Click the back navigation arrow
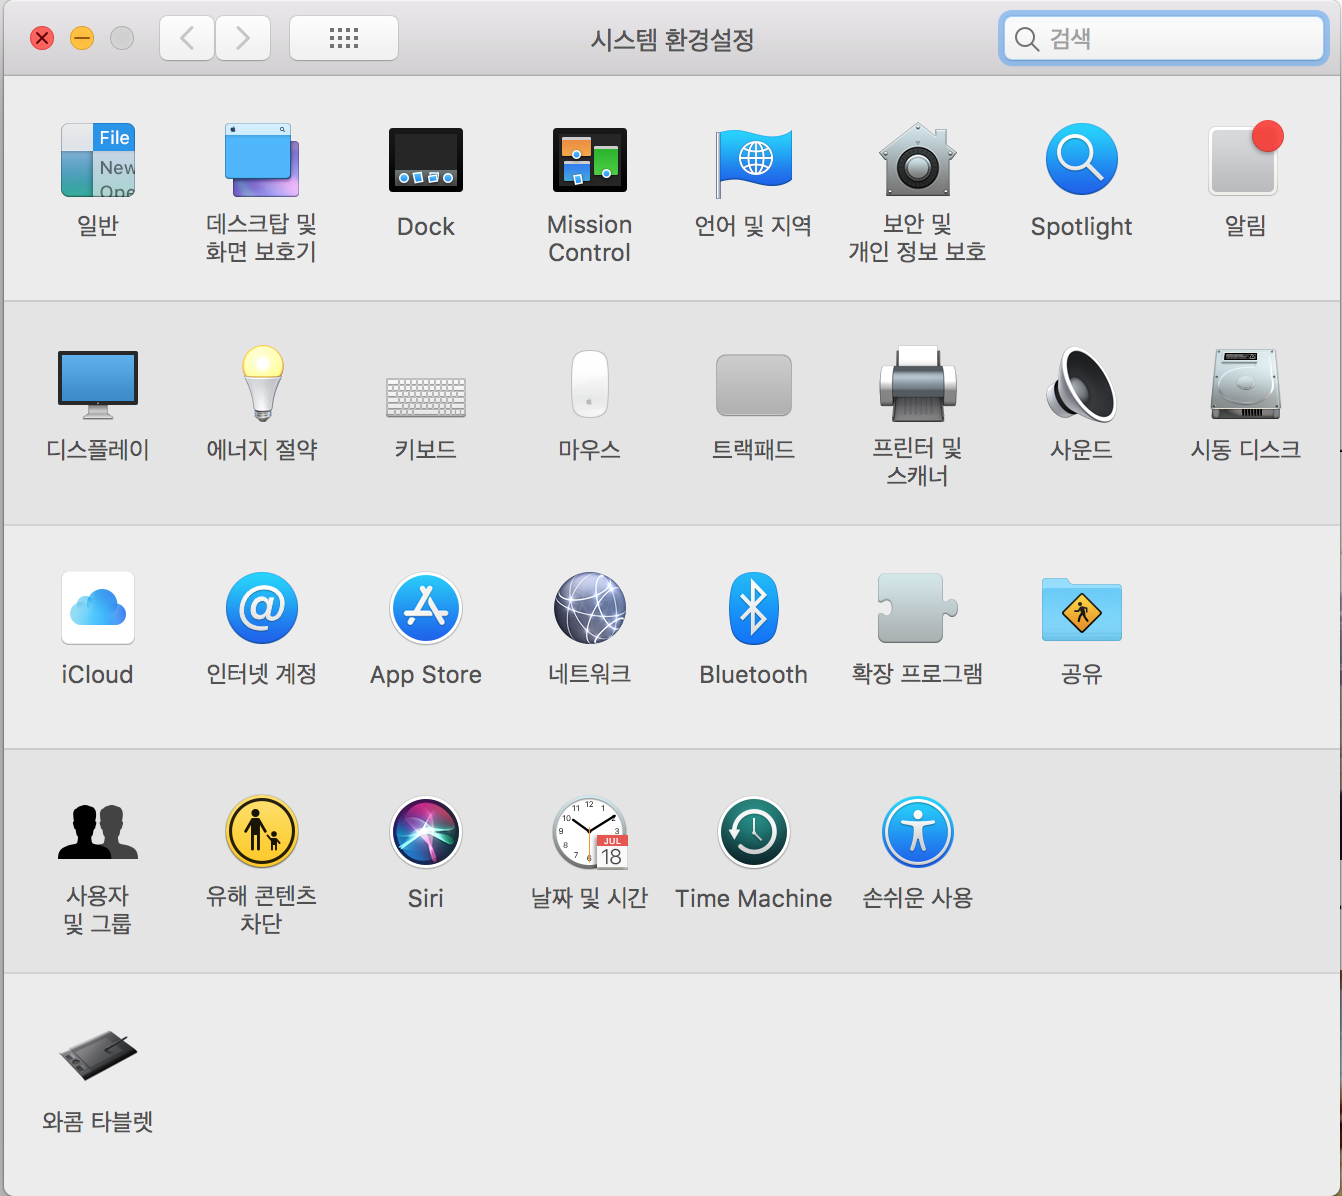1342x1196 pixels. (187, 39)
